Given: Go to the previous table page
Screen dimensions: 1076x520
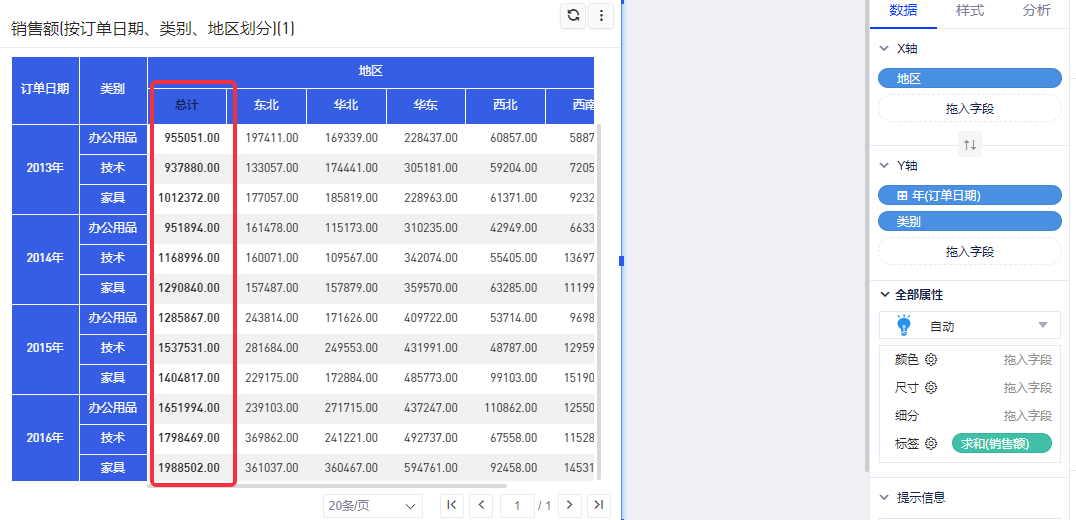Looking at the screenshot, I should coord(482,506).
